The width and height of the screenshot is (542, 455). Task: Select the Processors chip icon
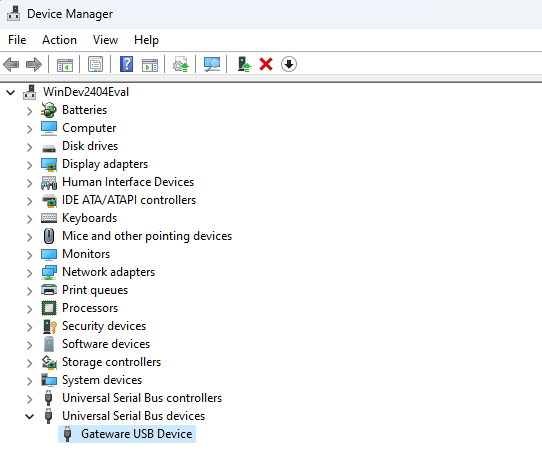click(x=49, y=308)
